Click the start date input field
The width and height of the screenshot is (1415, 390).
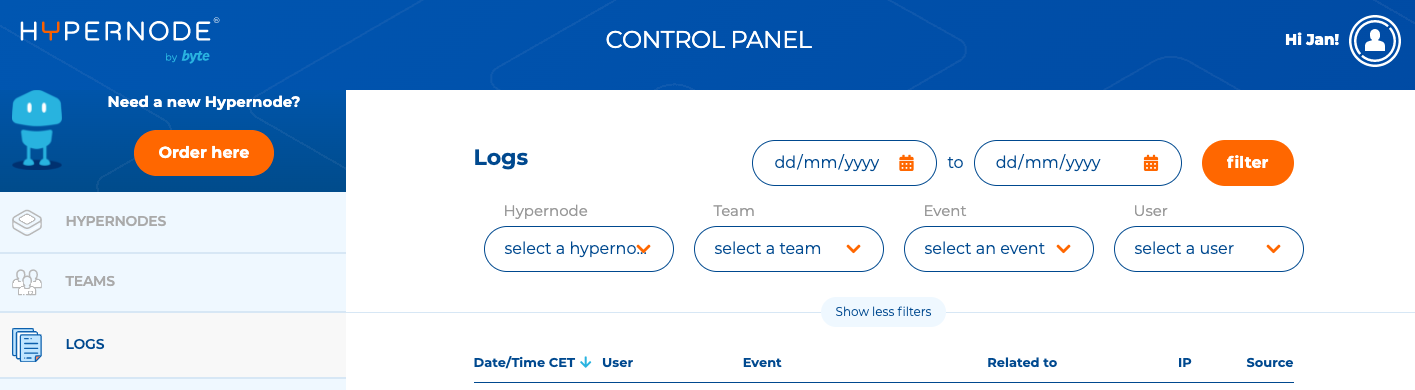coord(844,163)
